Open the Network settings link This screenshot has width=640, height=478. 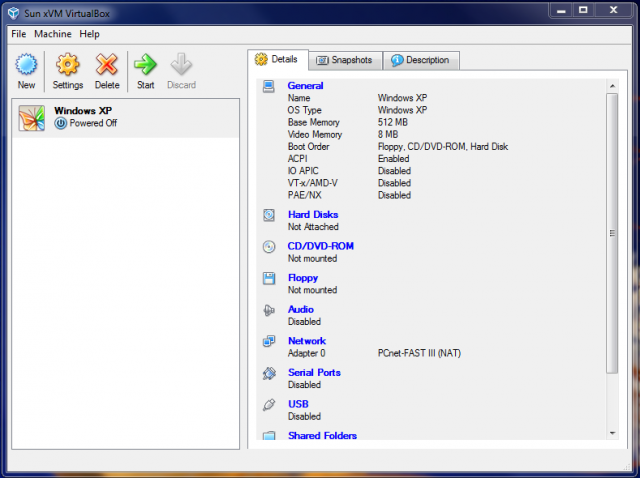click(307, 341)
